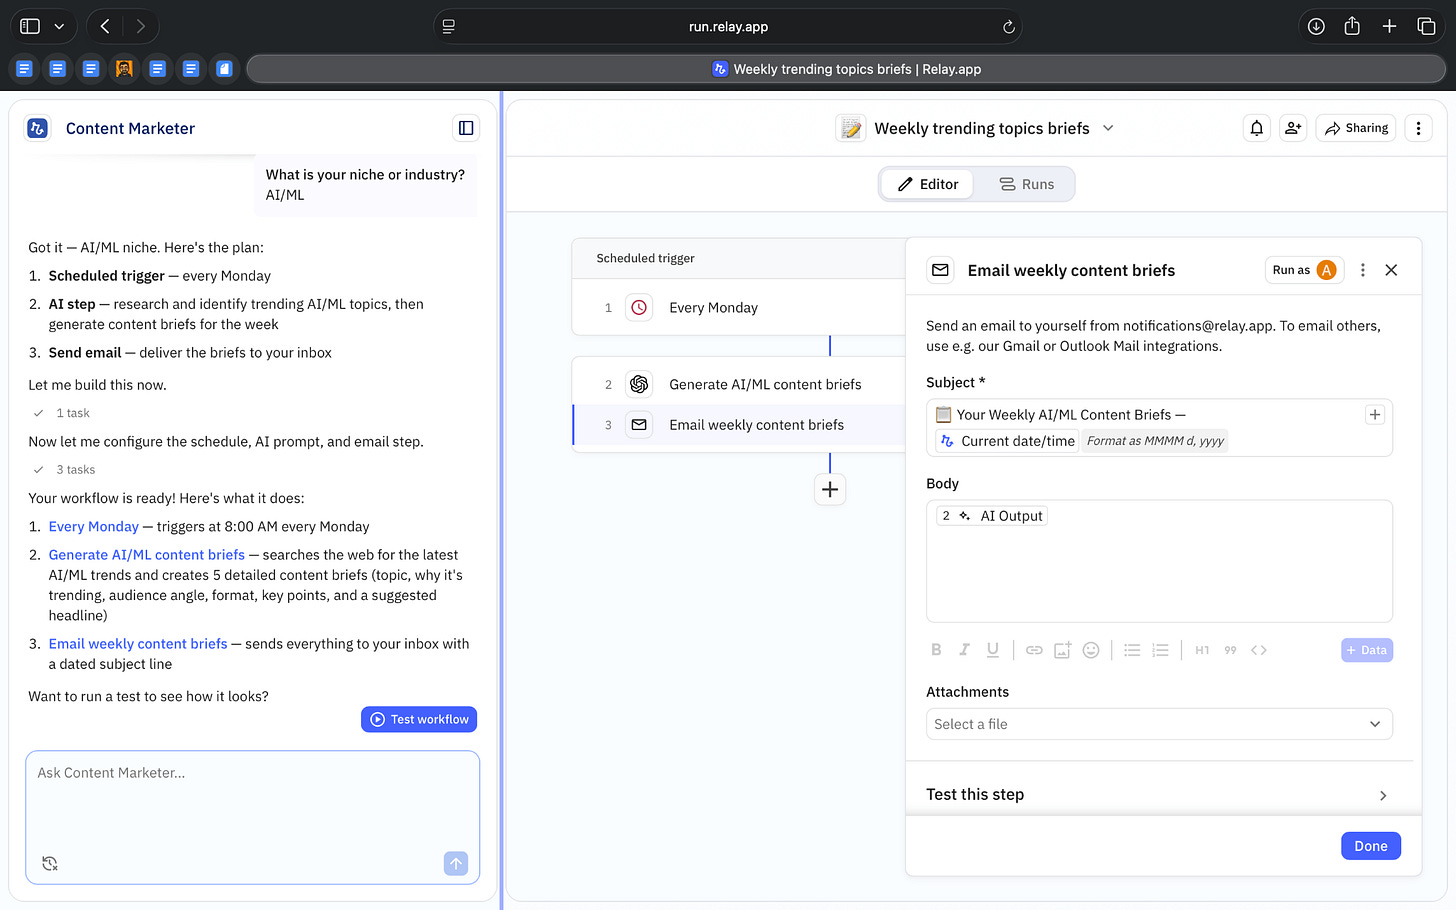Edit the 'Format as MMMM d, yyyy' setting
Screen dimensions: 1456x910
tap(1155, 441)
